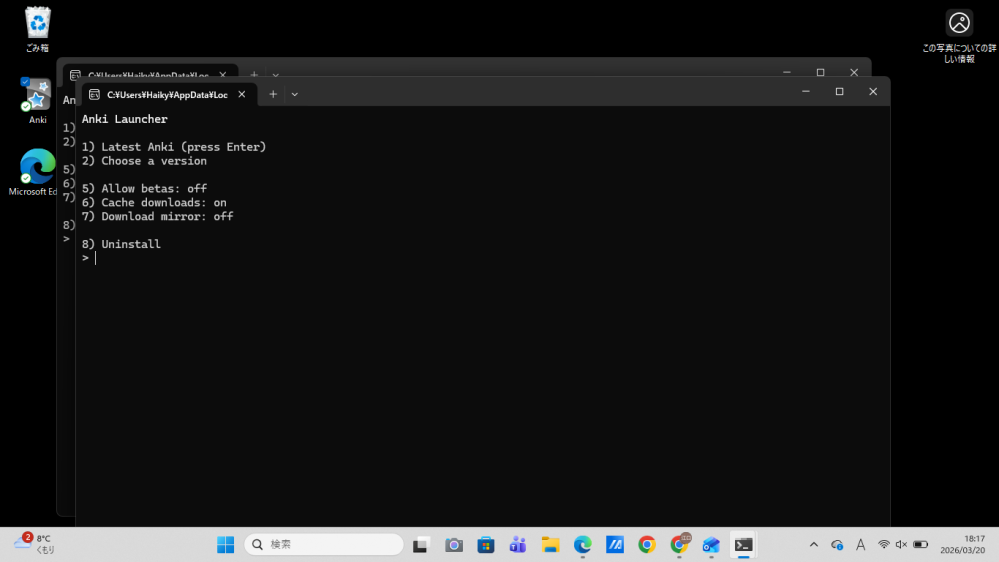Select the front terminal tab 'C:¥Users¥Haiky¥AppData¥Loc'

pos(160,94)
